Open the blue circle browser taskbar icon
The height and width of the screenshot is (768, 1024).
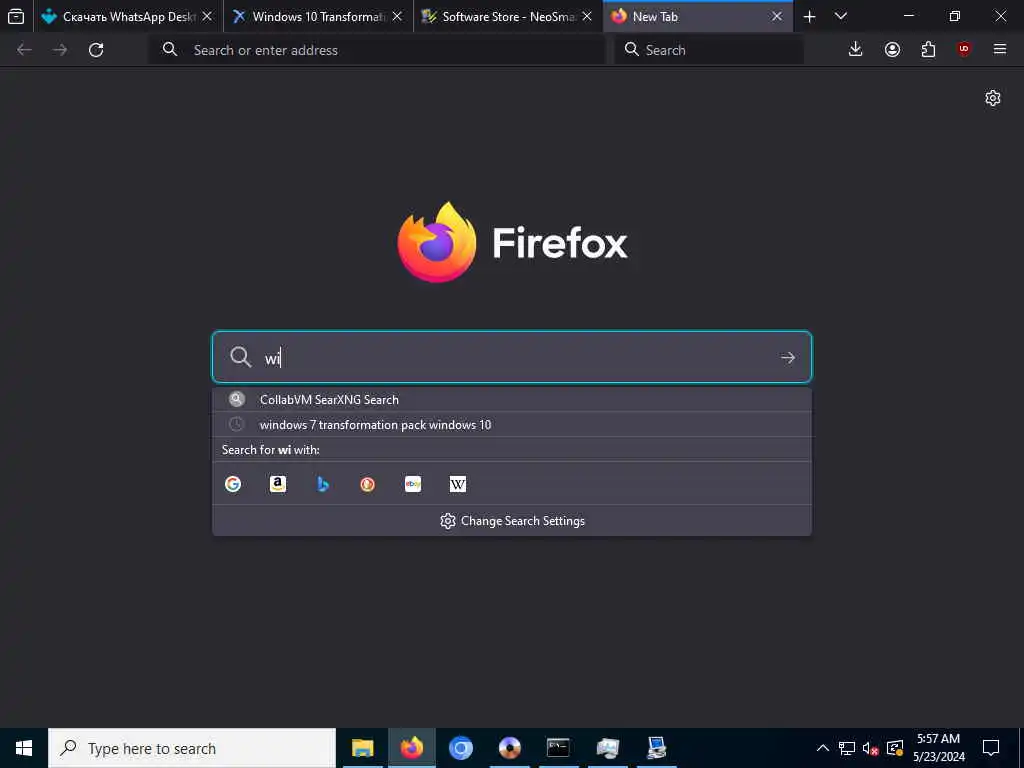point(460,748)
